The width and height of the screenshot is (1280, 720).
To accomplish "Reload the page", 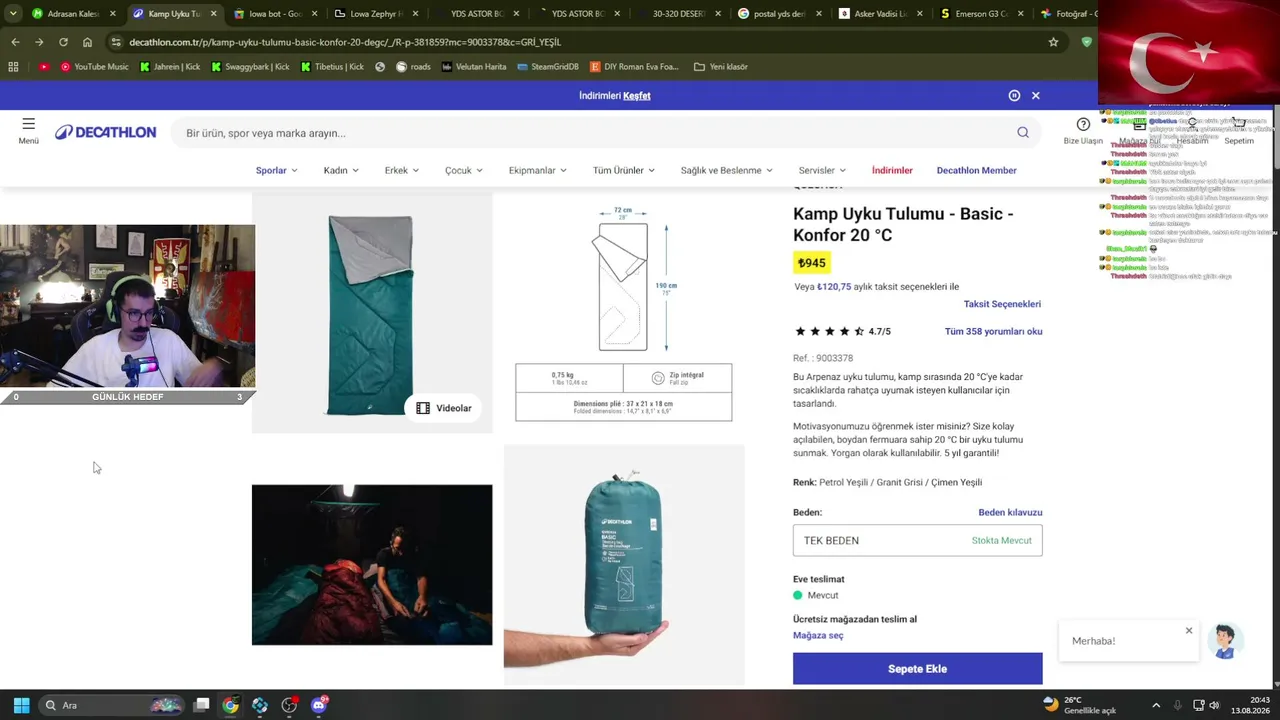I will pyautogui.click(x=63, y=42).
